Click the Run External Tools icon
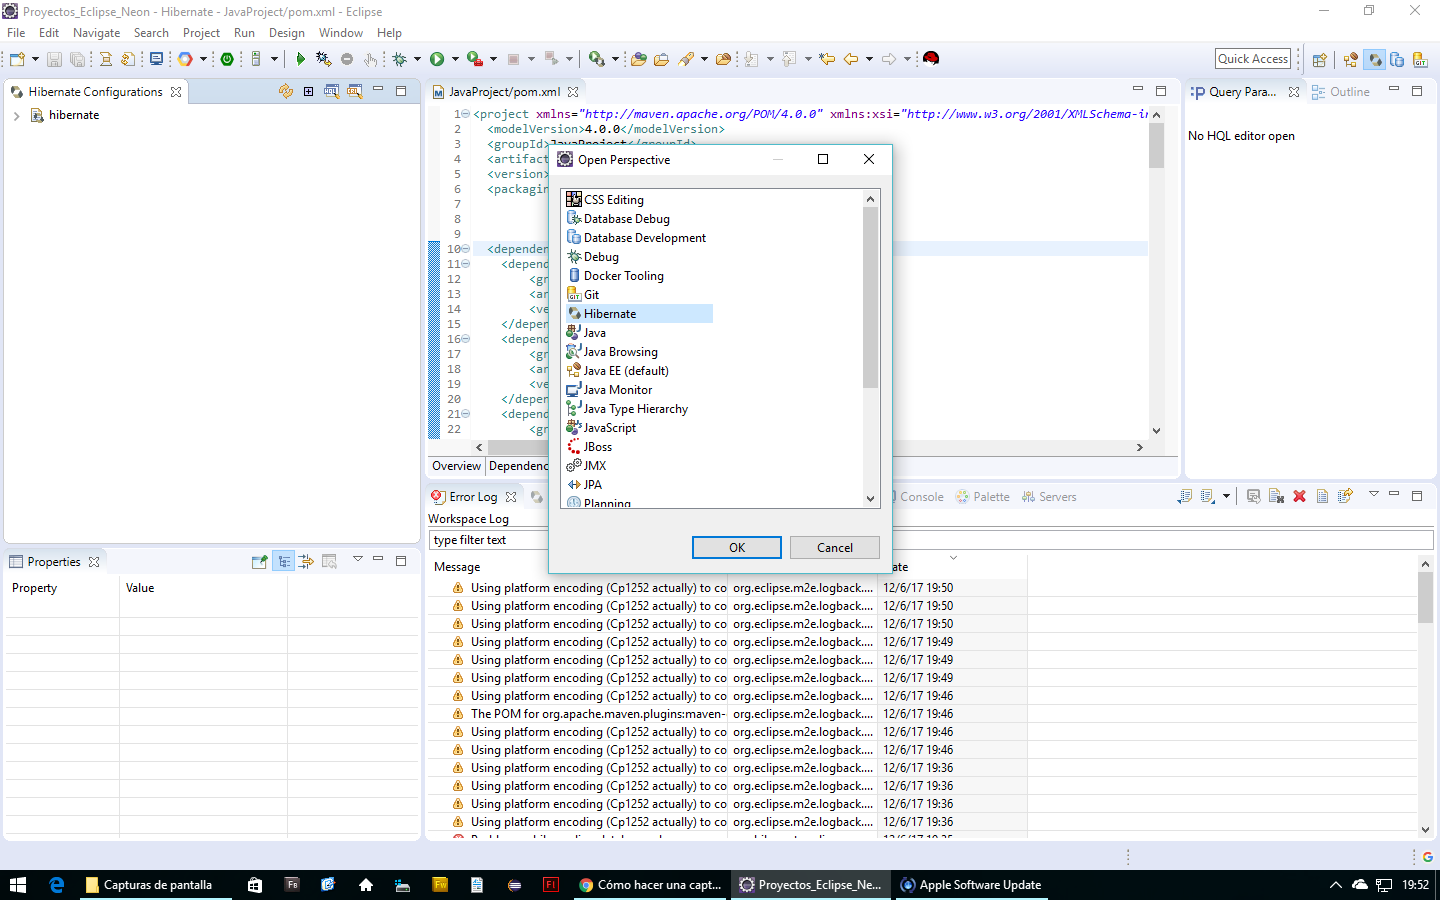Image resolution: width=1440 pixels, height=900 pixels. 475,59
